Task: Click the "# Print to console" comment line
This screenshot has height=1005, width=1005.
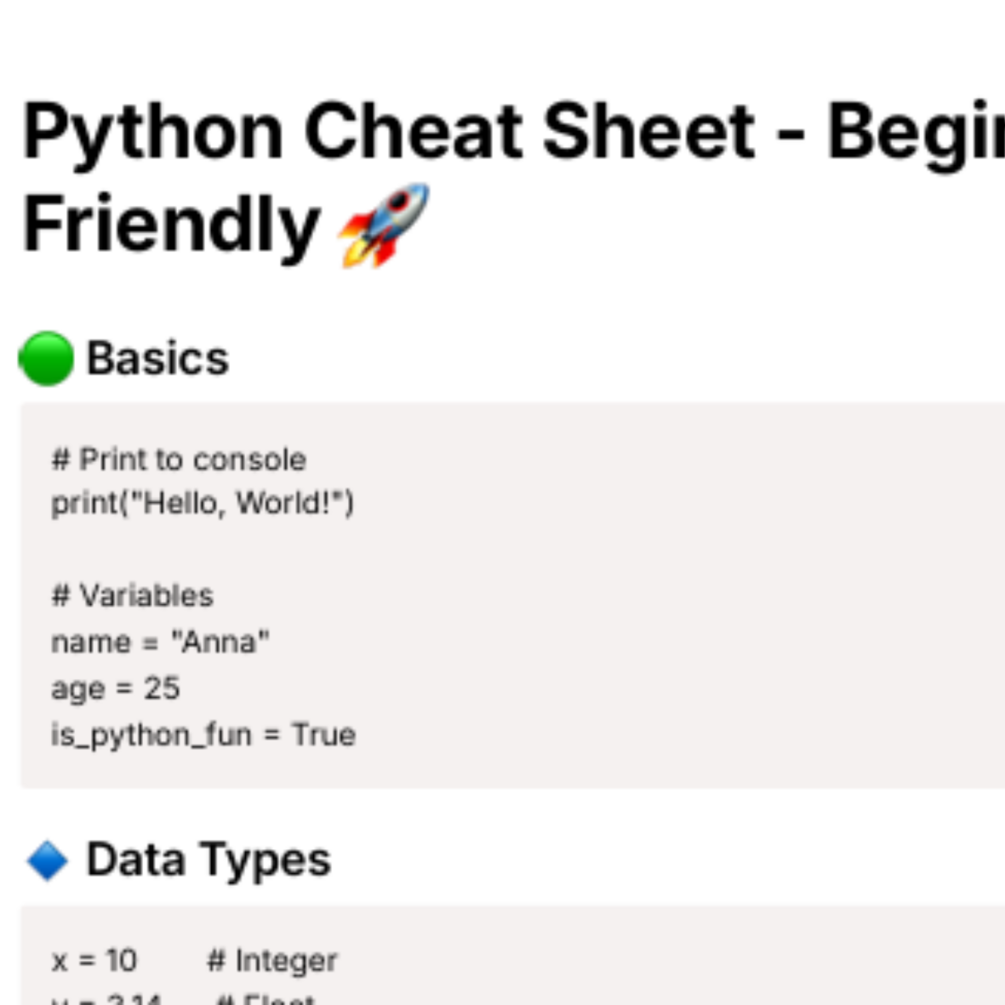Action: [178, 460]
